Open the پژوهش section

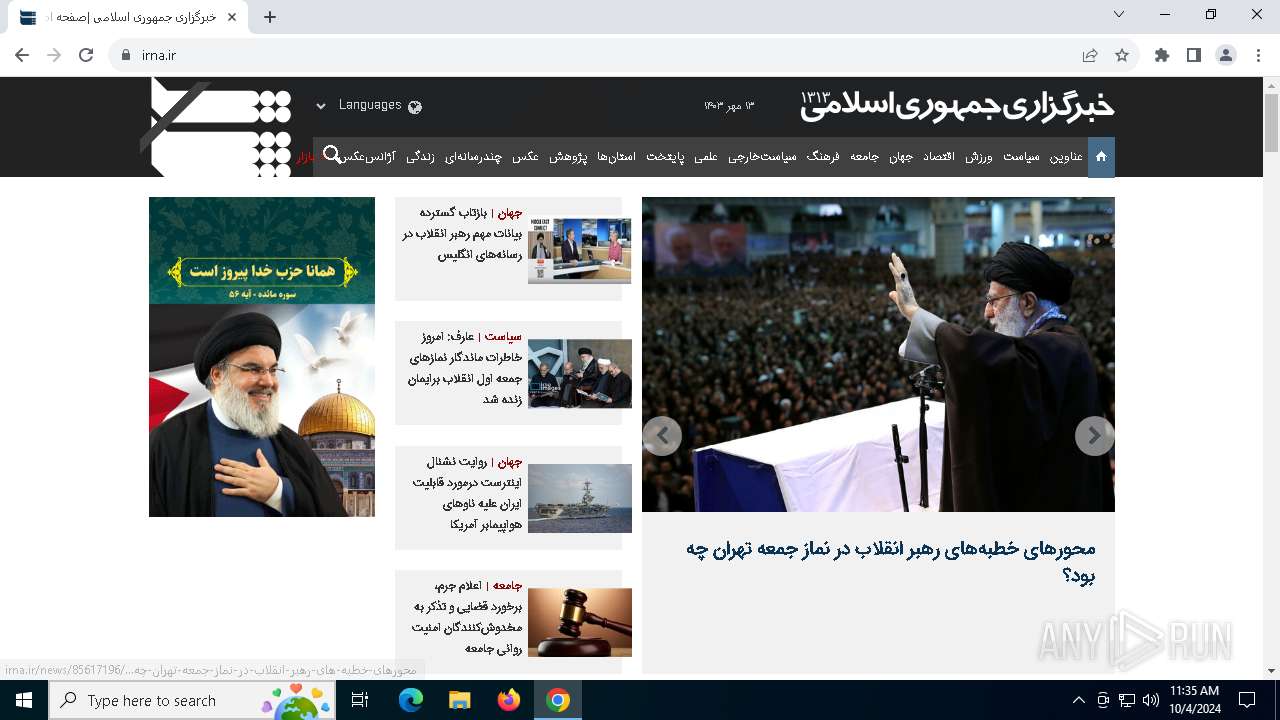tap(568, 157)
